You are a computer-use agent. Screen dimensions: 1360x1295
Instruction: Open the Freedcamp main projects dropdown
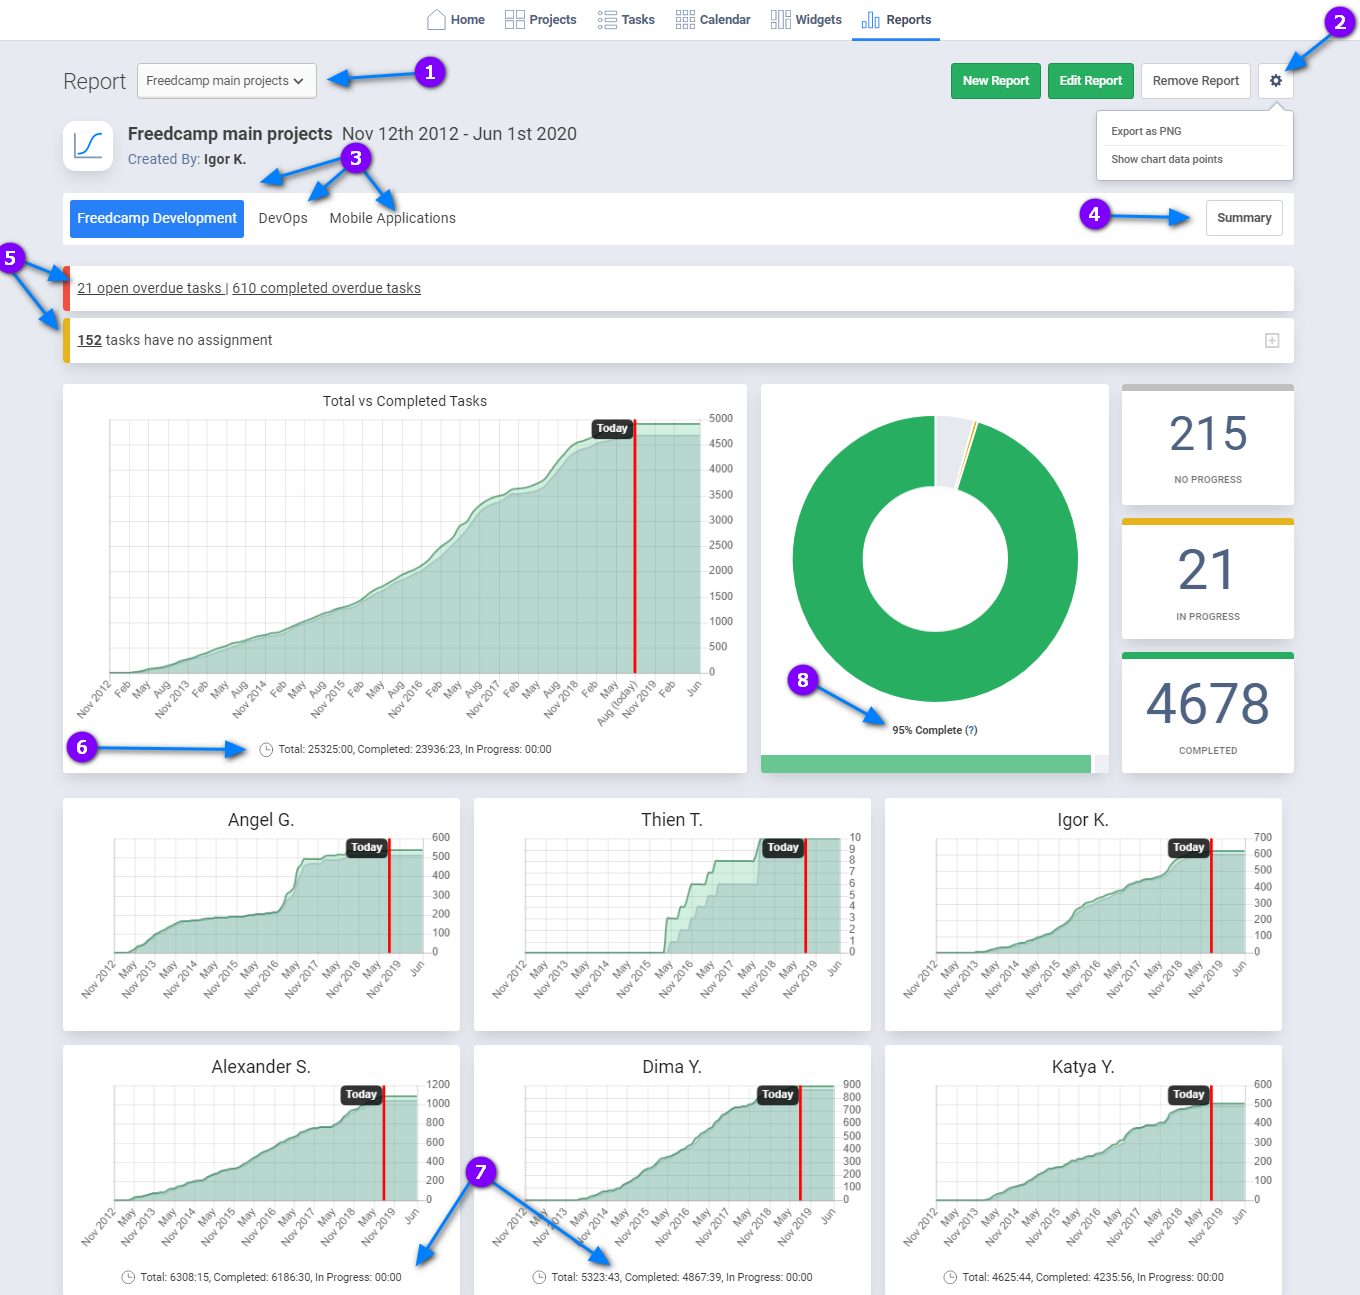click(226, 81)
